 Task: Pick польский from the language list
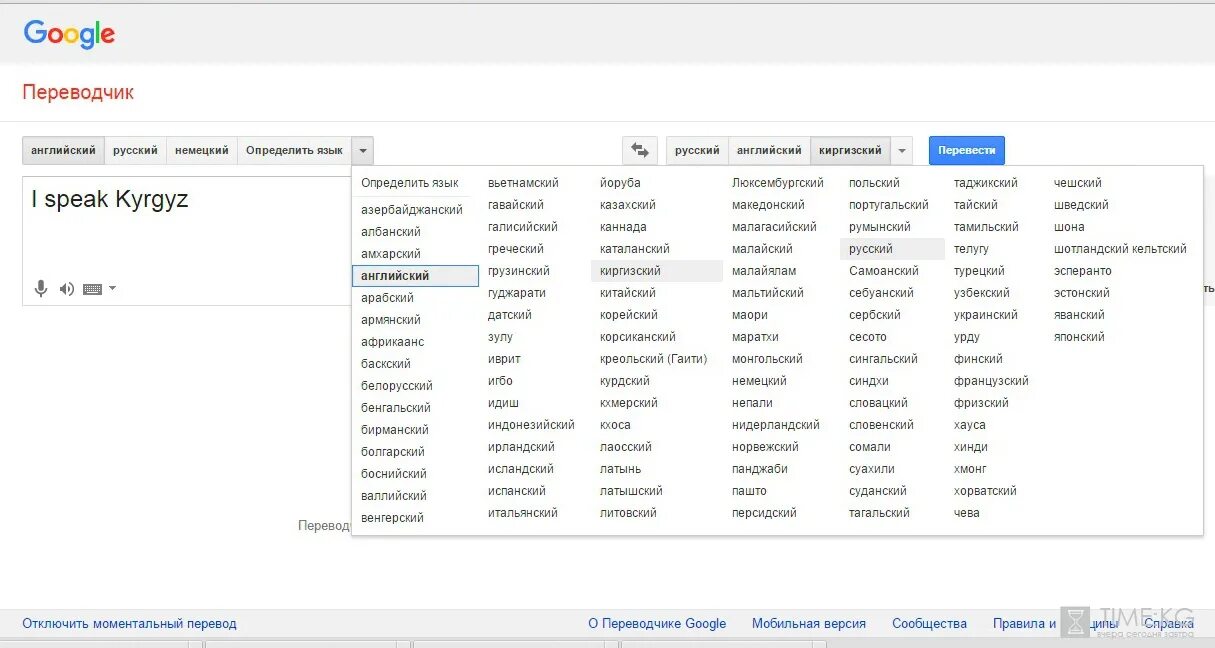tap(874, 183)
